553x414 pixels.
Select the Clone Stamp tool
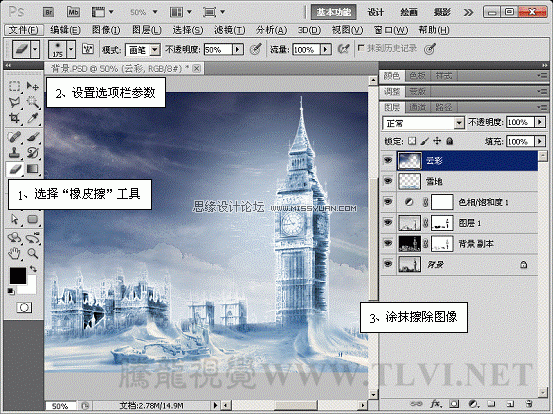coord(14,152)
